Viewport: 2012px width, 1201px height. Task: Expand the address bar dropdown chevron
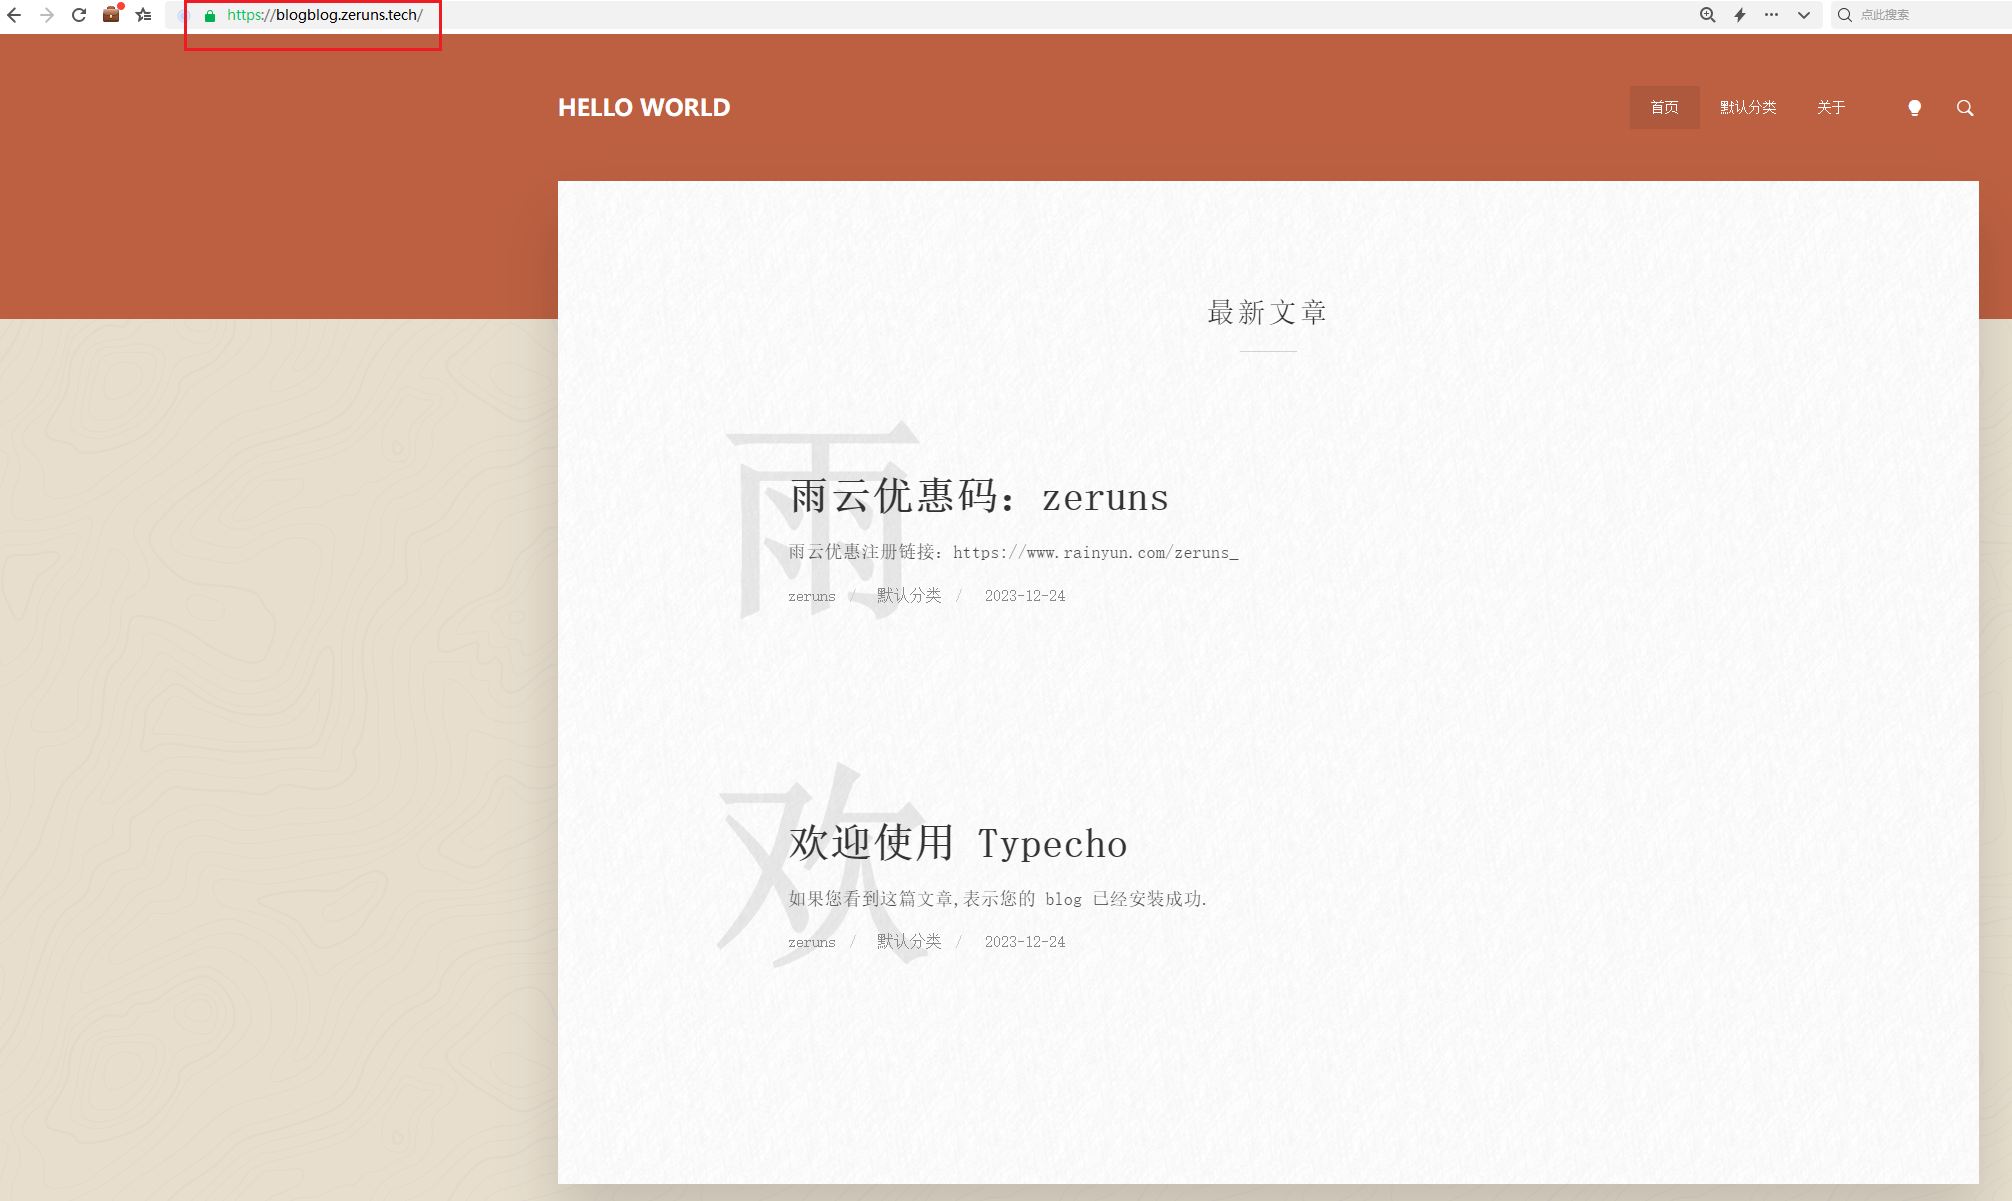[1803, 15]
